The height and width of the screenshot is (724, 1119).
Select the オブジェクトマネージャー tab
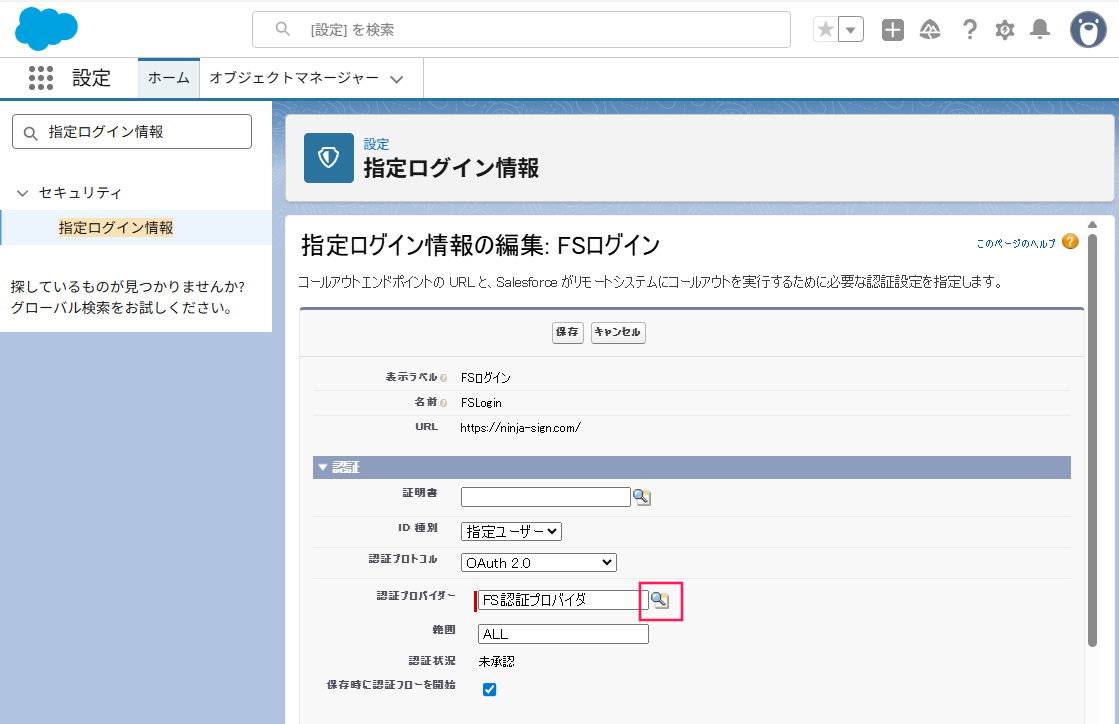pyautogui.click(x=294, y=78)
